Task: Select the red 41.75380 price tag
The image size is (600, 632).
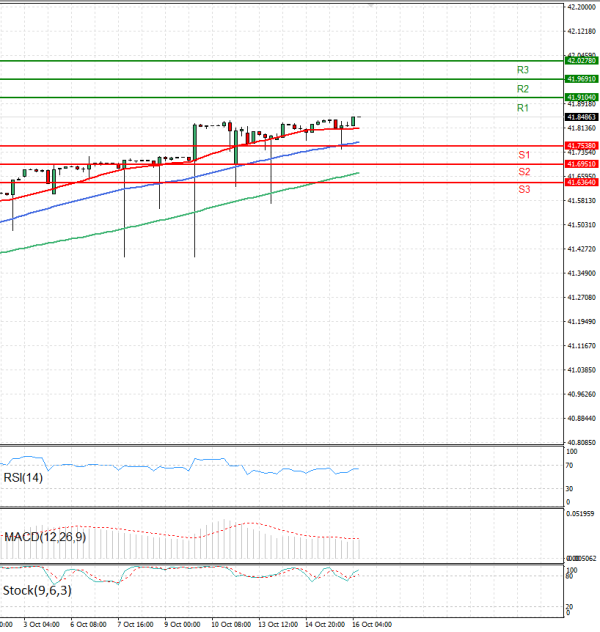Action: coord(581,145)
